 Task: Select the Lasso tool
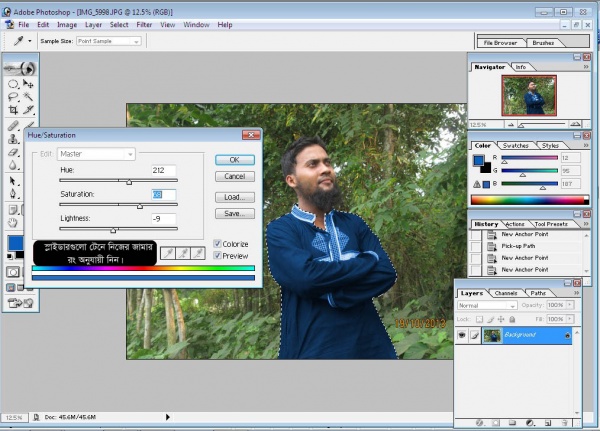click(x=13, y=96)
